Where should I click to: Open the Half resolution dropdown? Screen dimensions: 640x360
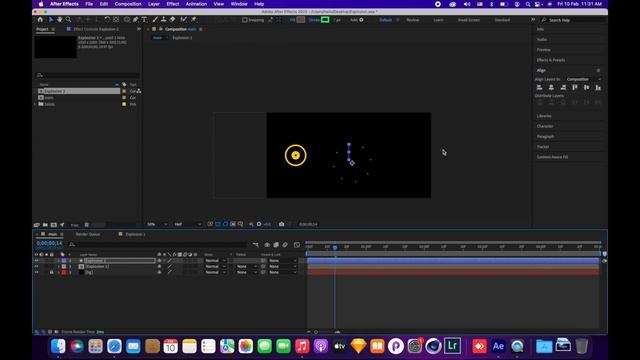[x=188, y=224]
